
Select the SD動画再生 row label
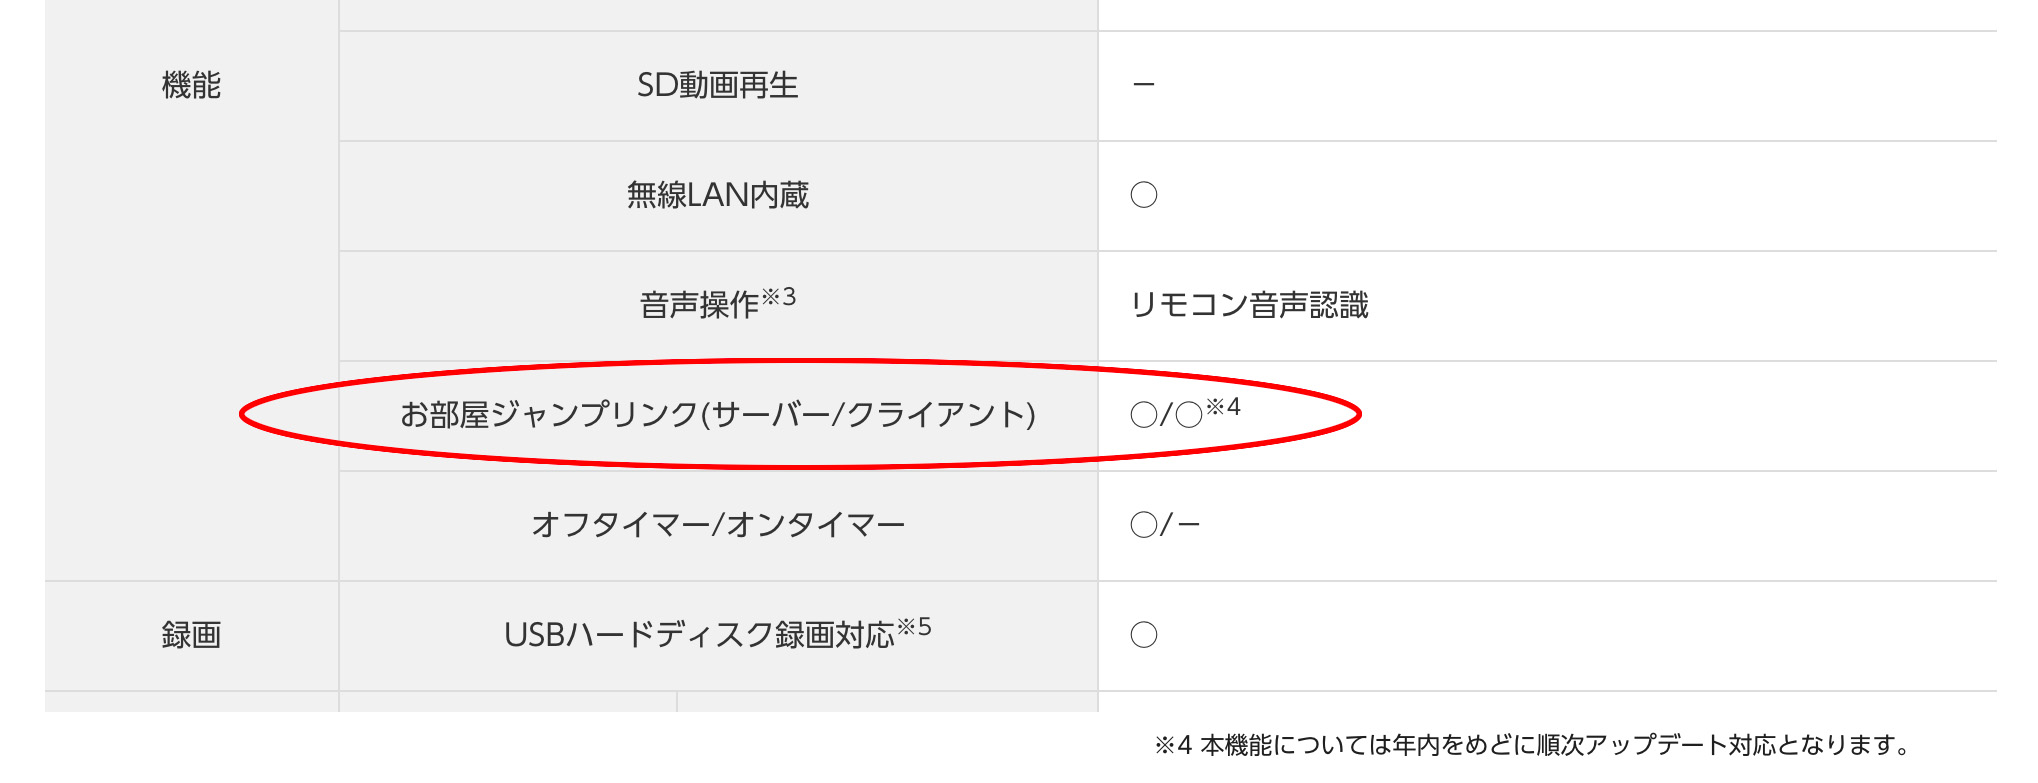(717, 86)
